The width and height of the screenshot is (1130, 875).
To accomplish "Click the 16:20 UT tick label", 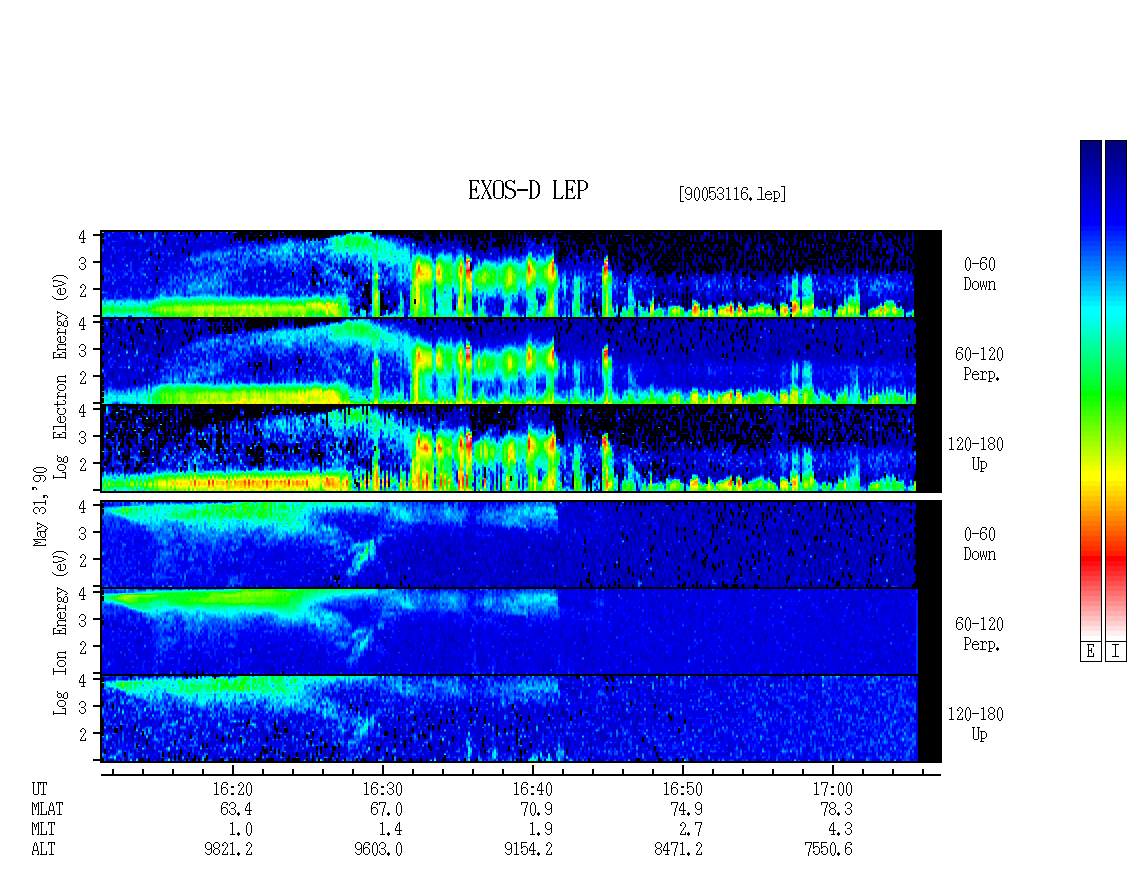I will click(232, 789).
